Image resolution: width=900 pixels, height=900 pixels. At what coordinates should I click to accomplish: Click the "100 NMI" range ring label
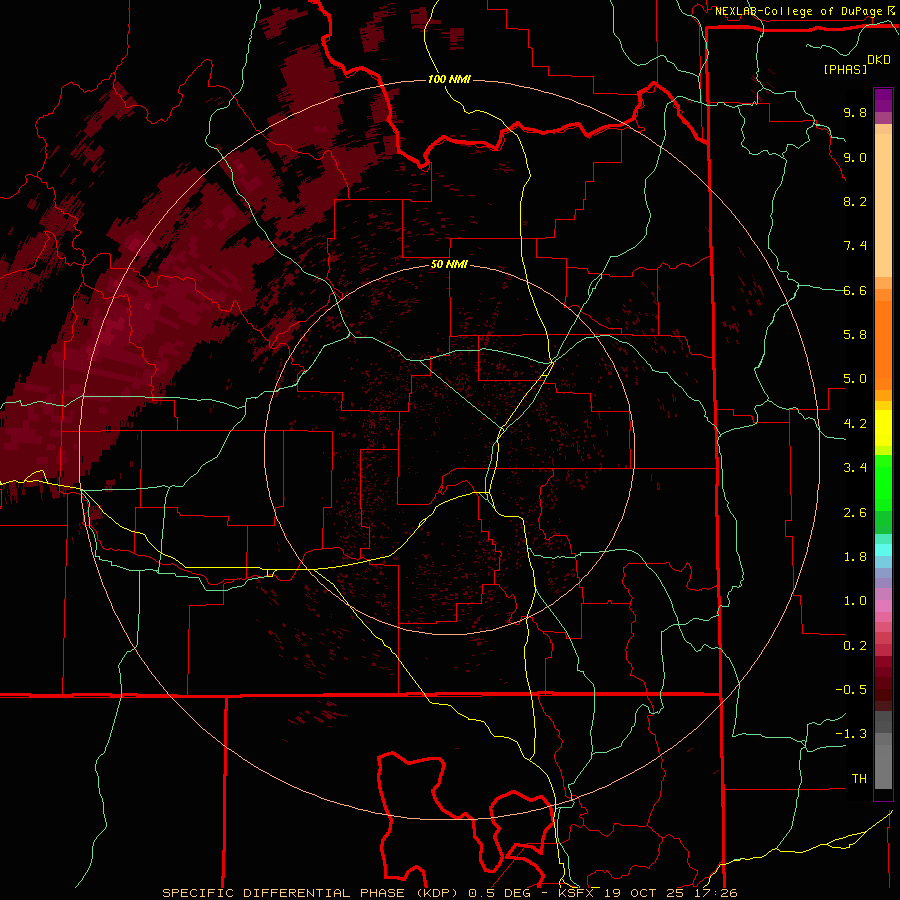pyautogui.click(x=449, y=79)
